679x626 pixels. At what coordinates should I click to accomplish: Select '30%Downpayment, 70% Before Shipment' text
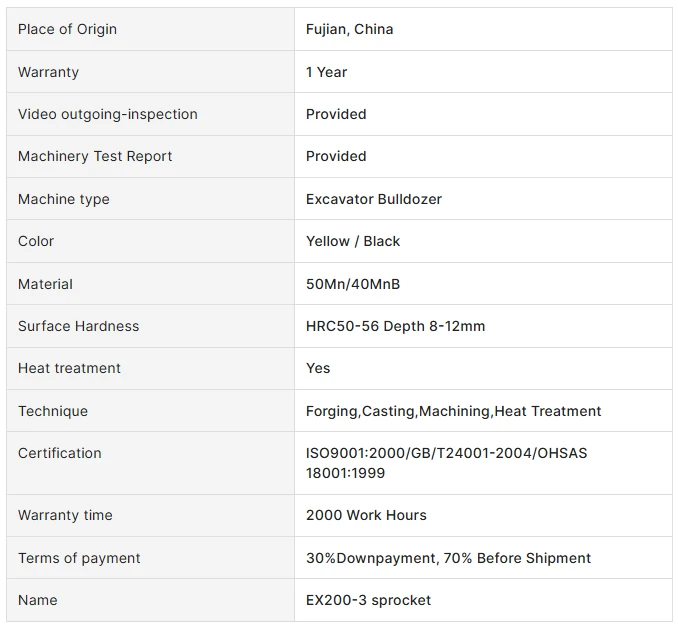pyautogui.click(x=448, y=558)
